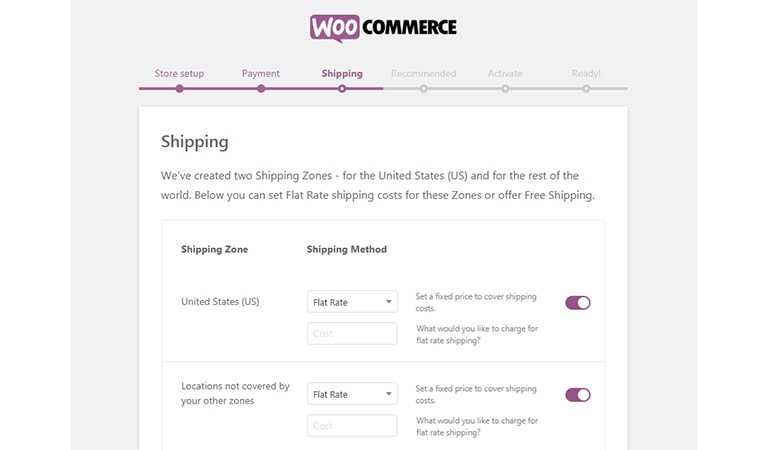Click the Activate step dot
Image resolution: width=768 pixels, height=450 pixels.
(x=505, y=89)
